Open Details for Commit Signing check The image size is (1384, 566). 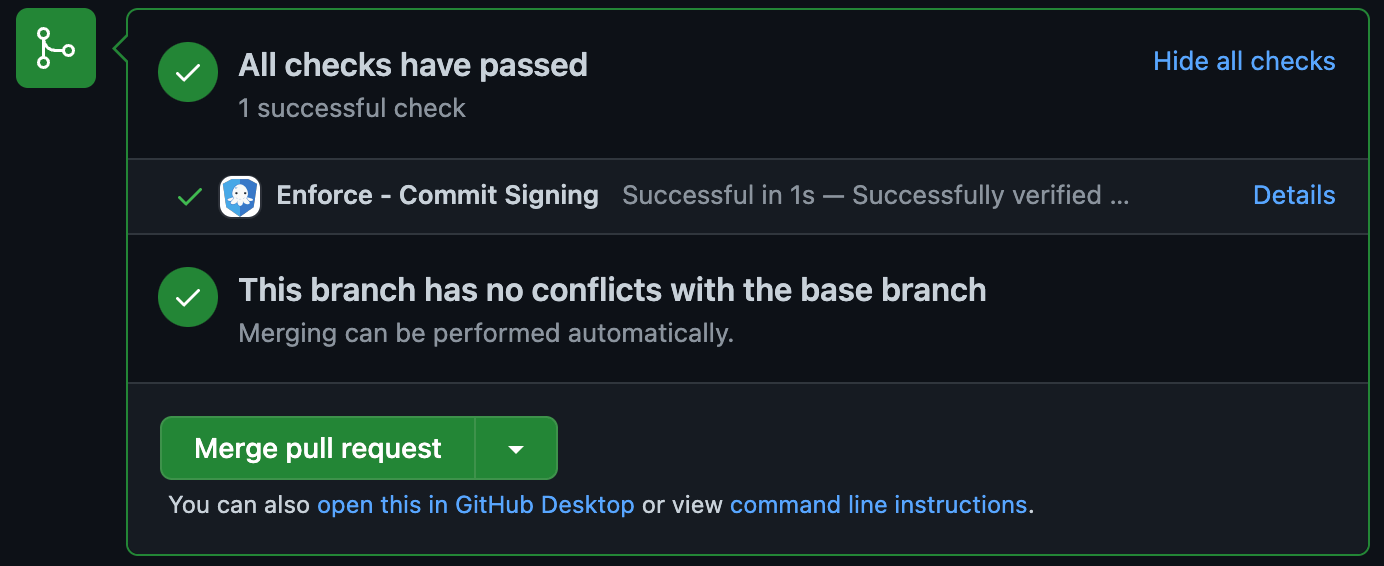click(1294, 195)
